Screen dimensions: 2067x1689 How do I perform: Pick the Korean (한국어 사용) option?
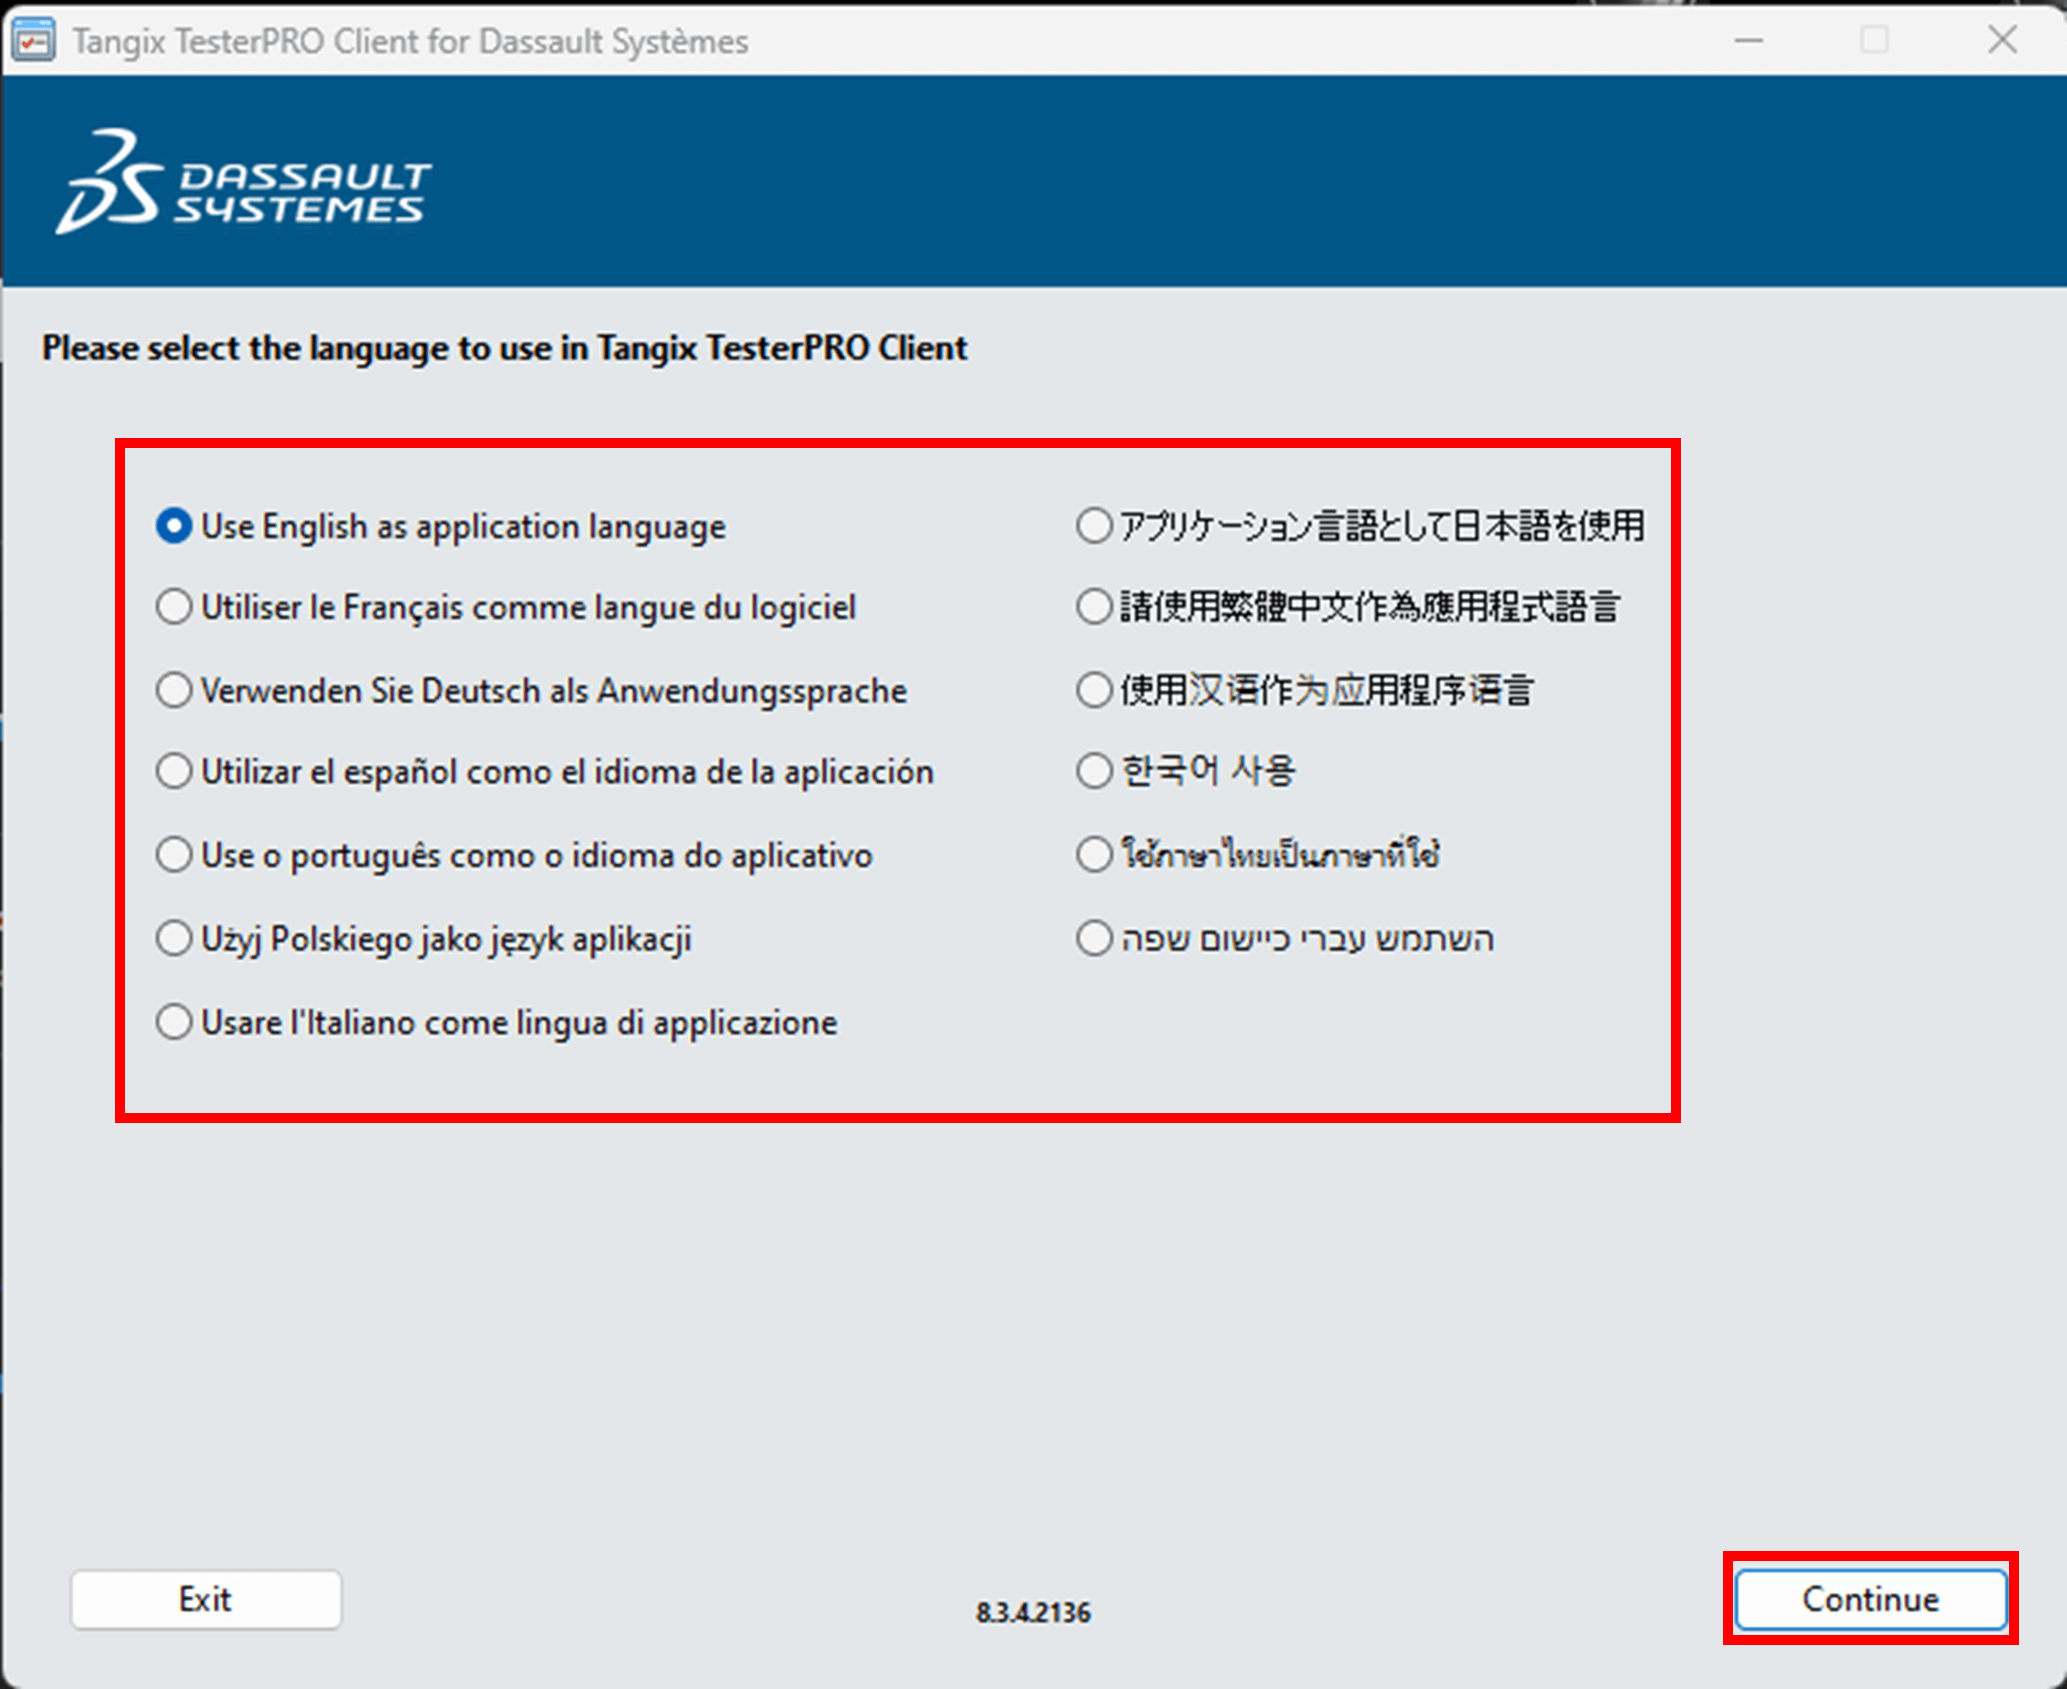coord(1094,770)
